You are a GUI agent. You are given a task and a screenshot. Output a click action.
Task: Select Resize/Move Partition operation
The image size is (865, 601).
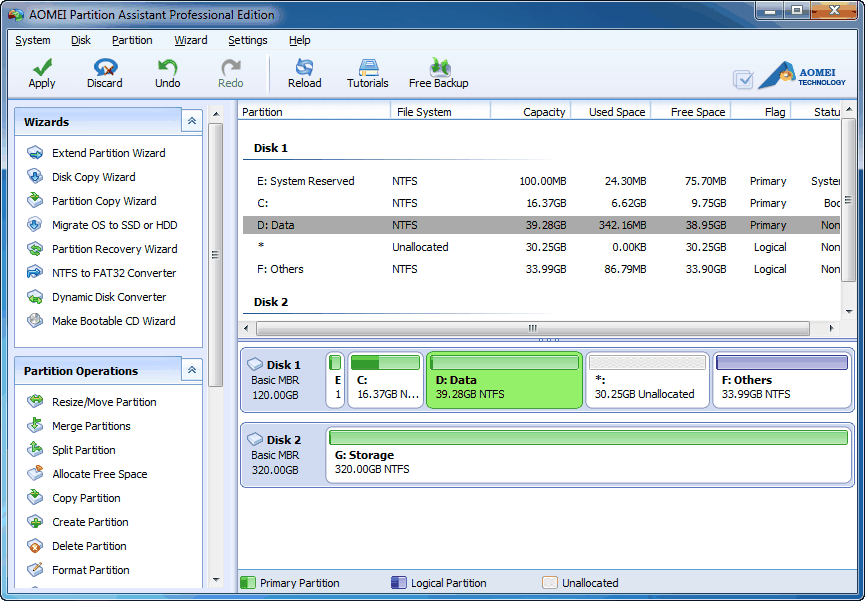coord(107,401)
